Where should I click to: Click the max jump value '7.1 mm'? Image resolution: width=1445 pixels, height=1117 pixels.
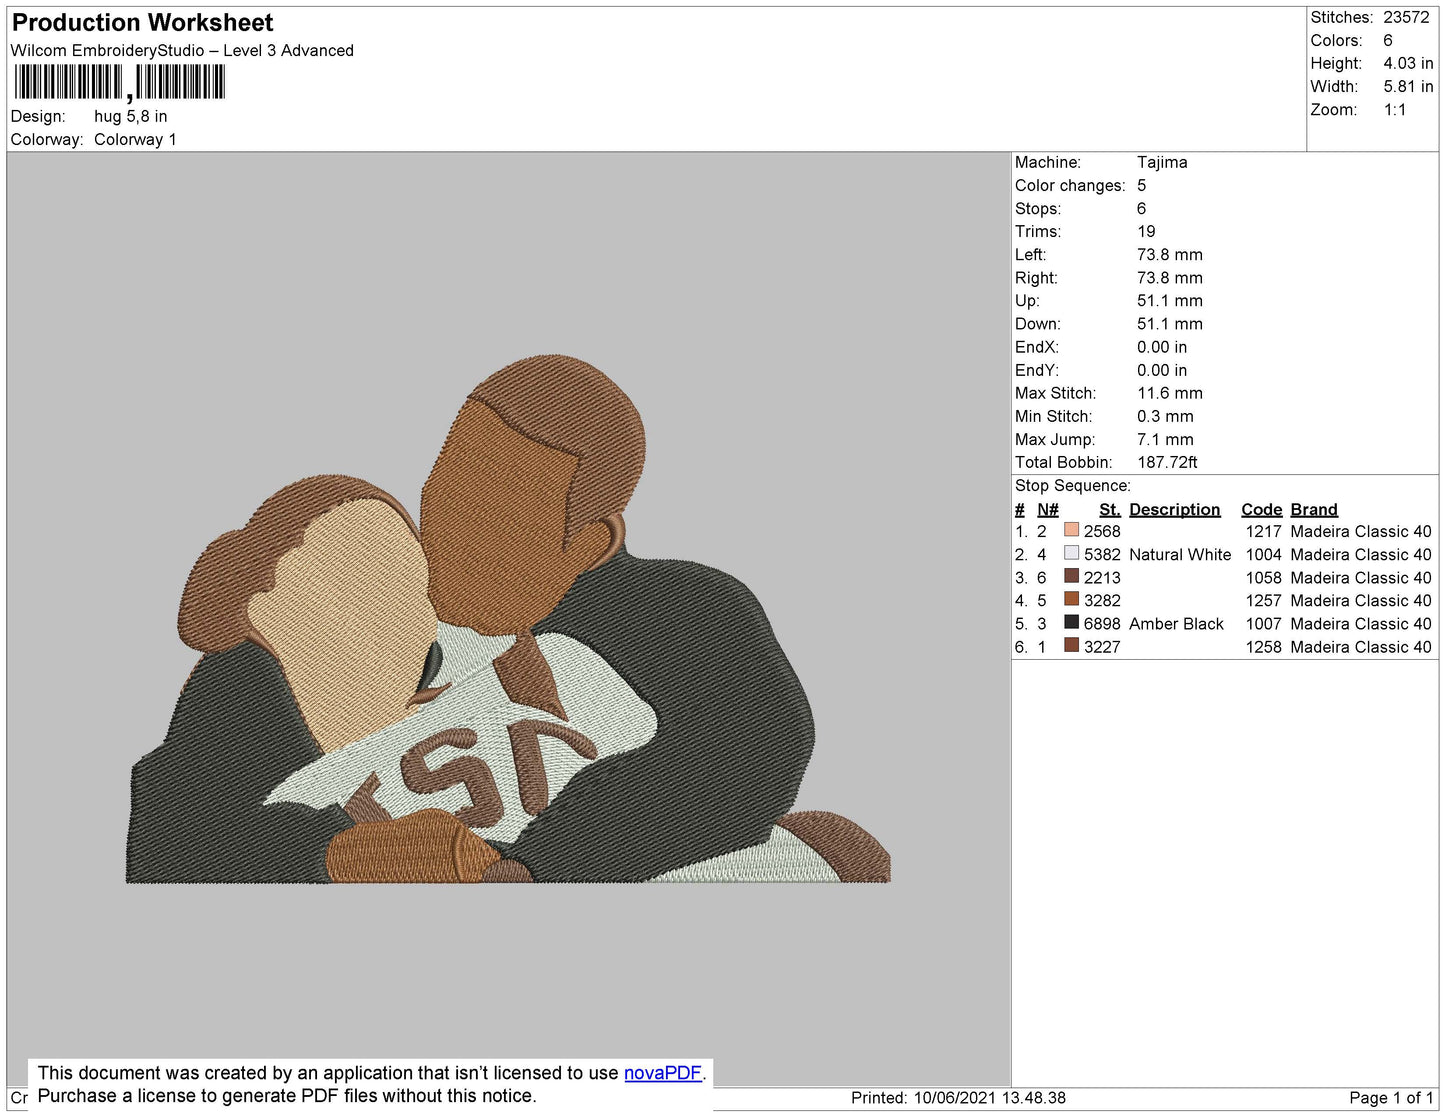click(x=1165, y=439)
